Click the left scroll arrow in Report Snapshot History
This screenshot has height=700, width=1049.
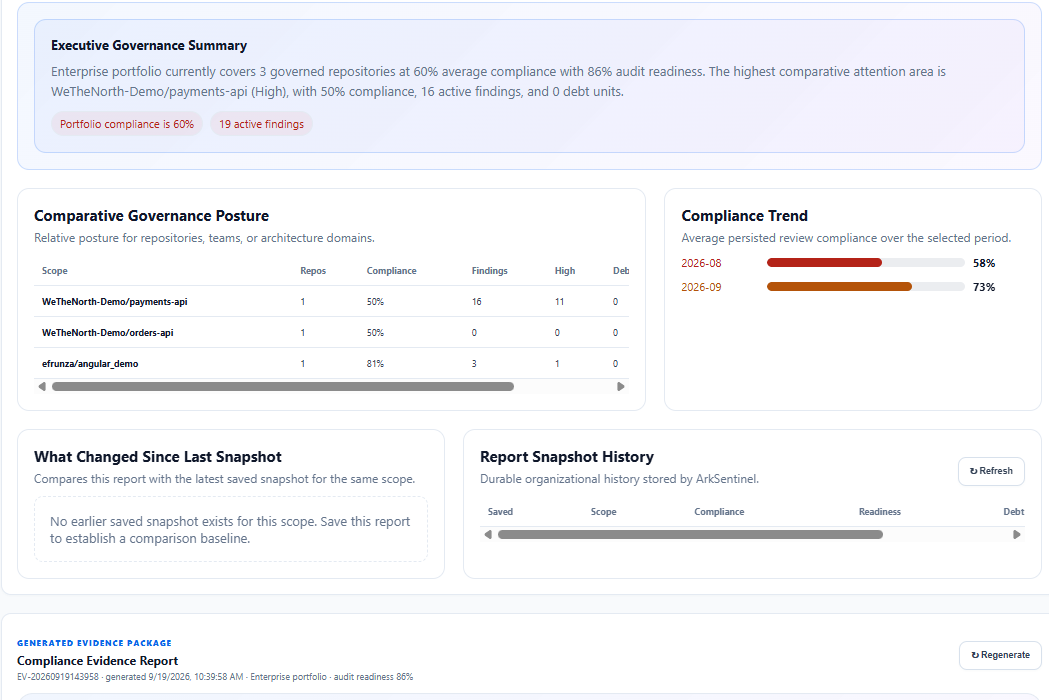488,535
